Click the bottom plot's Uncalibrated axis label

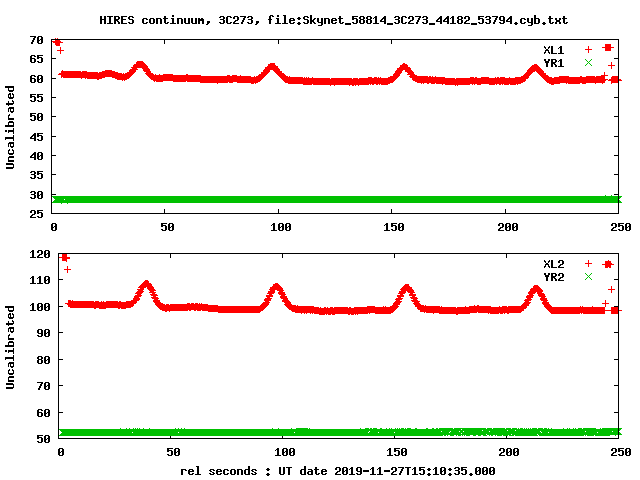click(x=10, y=347)
